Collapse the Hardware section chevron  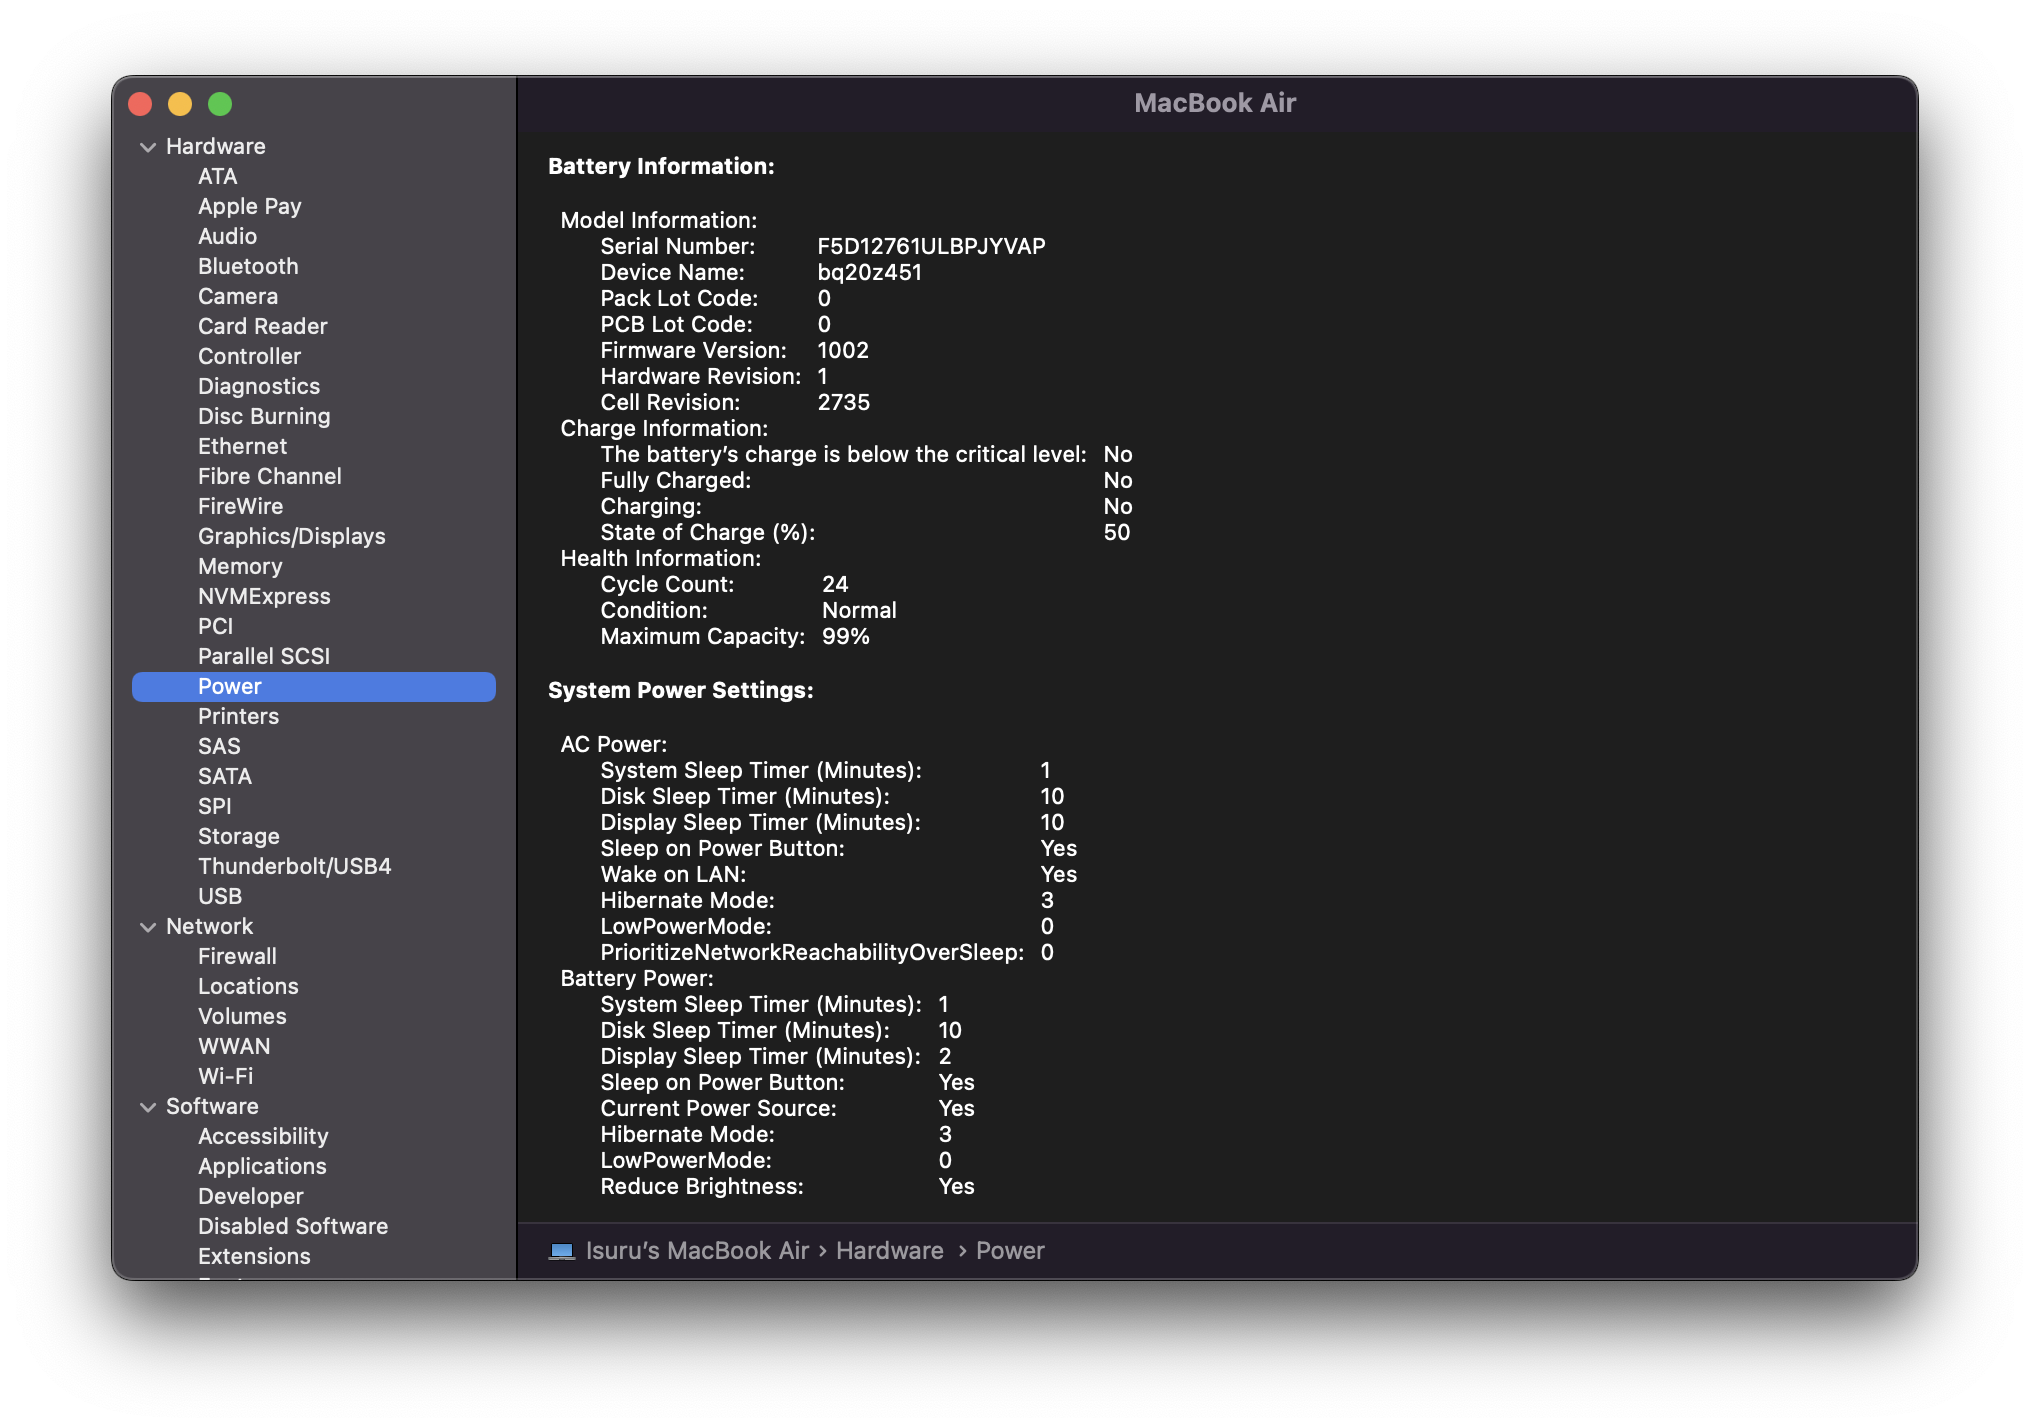(148, 147)
